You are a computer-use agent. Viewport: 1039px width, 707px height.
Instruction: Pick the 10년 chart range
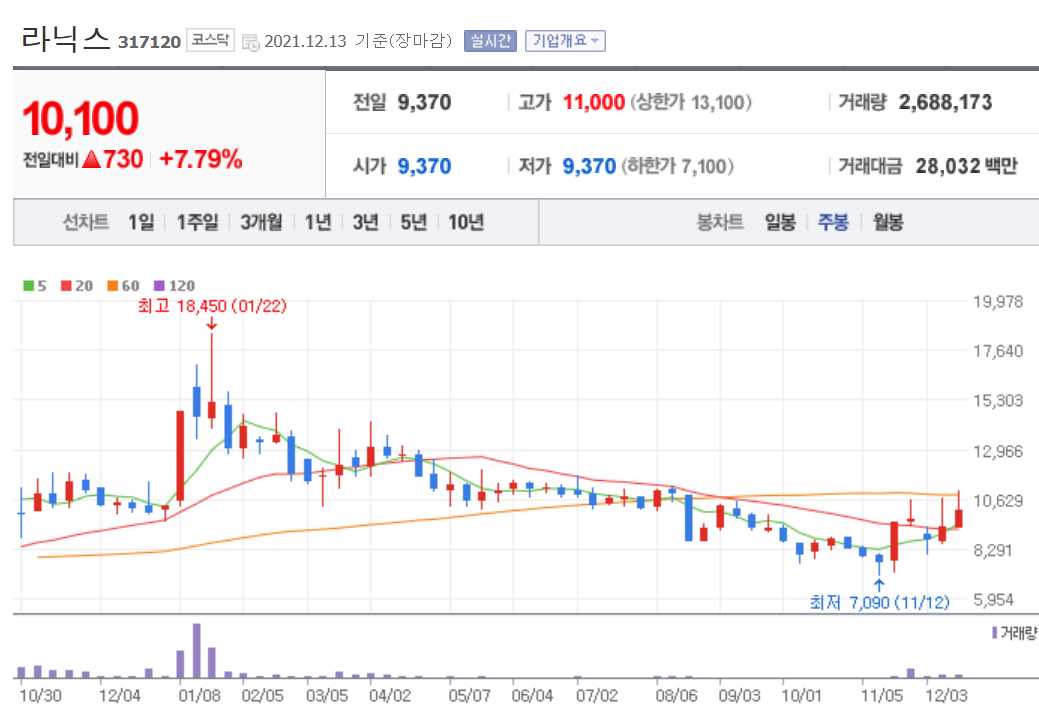(x=466, y=222)
